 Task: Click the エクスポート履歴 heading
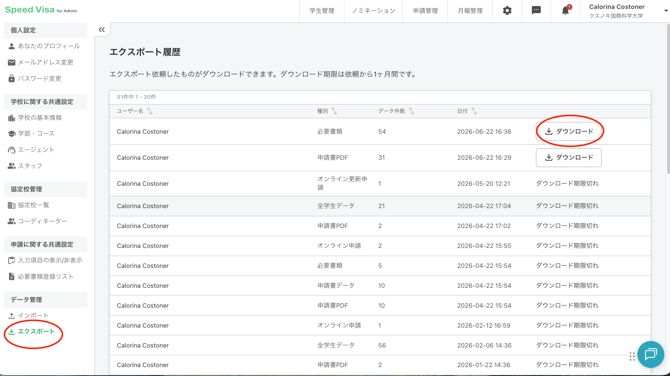tap(145, 52)
